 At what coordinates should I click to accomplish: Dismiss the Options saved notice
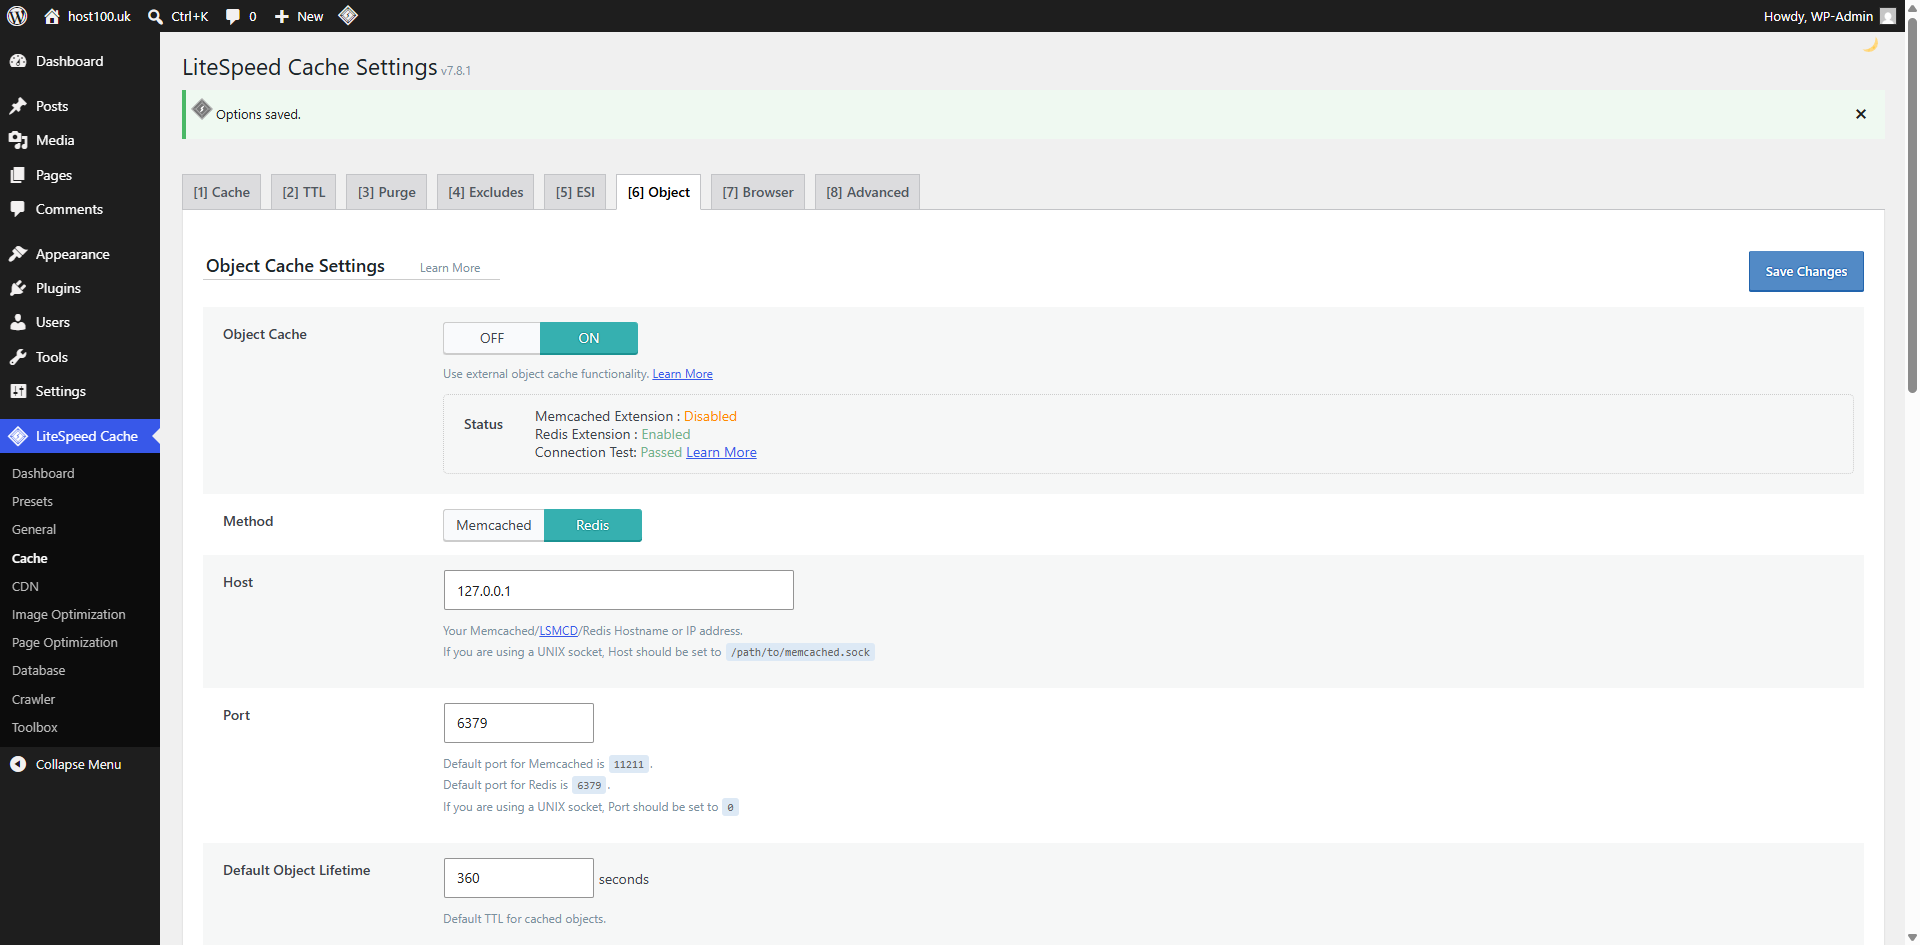[1861, 114]
